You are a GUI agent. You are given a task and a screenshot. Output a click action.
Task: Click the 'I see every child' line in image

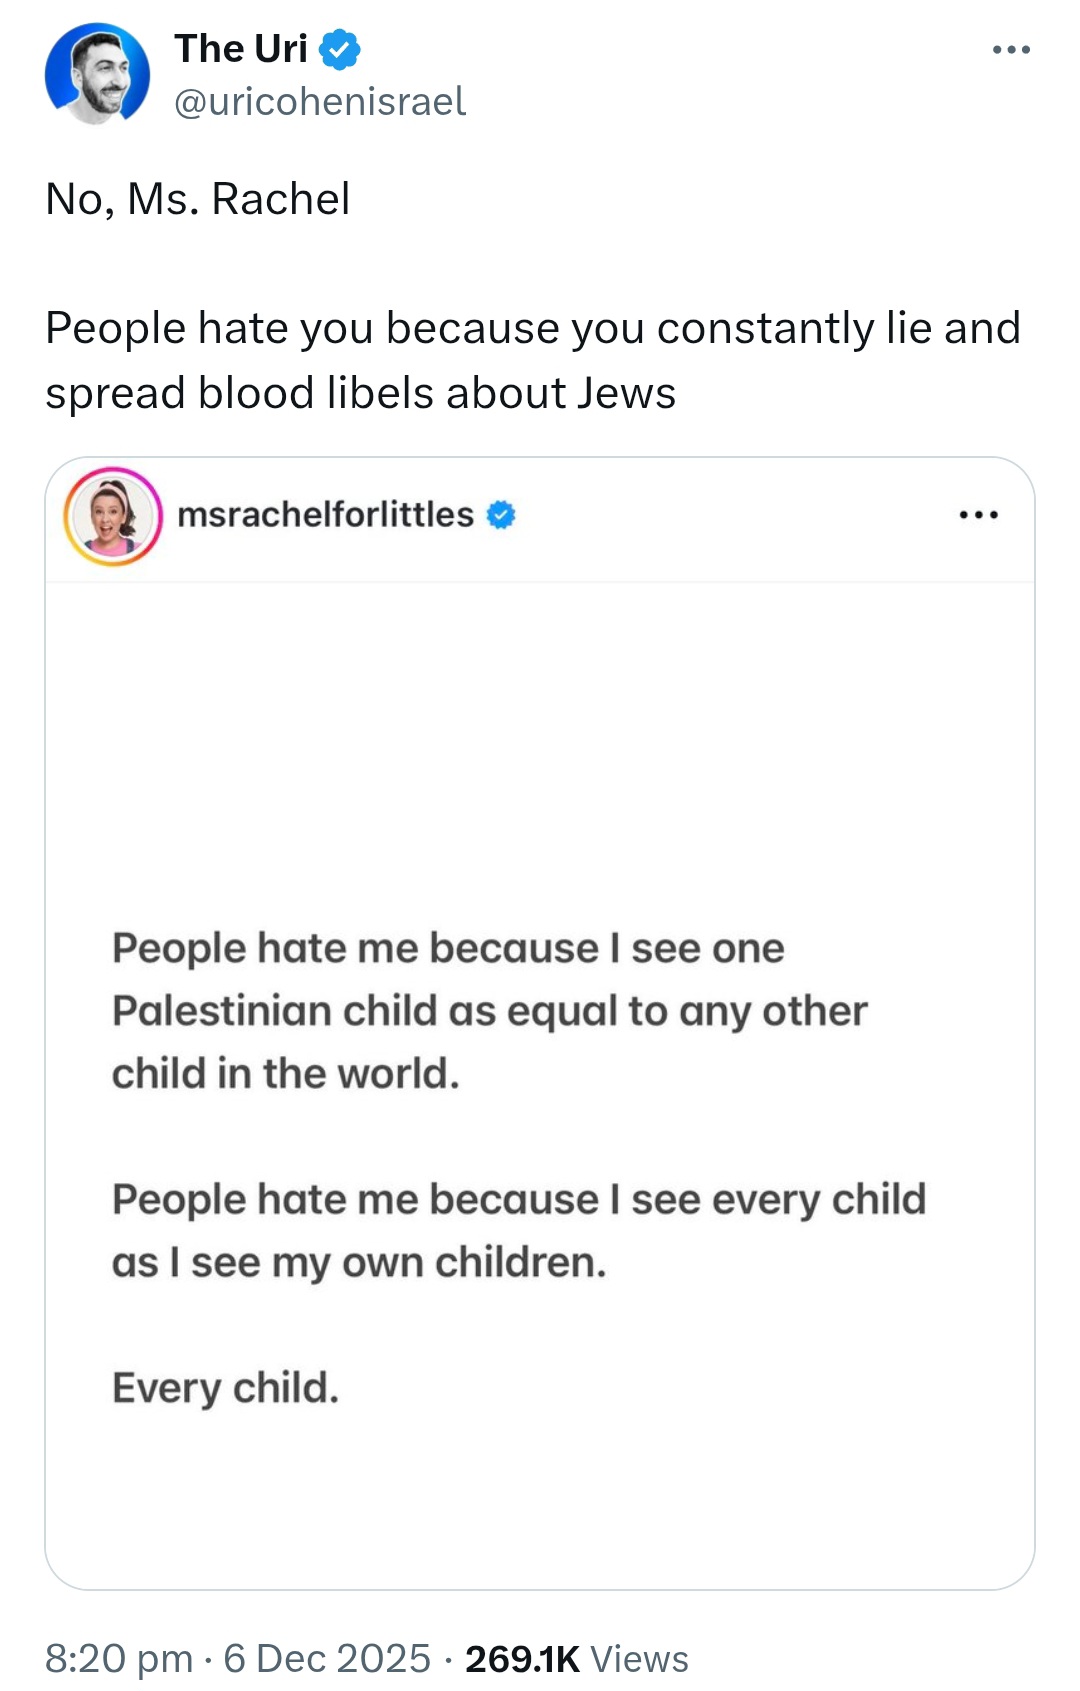[x=519, y=1199]
